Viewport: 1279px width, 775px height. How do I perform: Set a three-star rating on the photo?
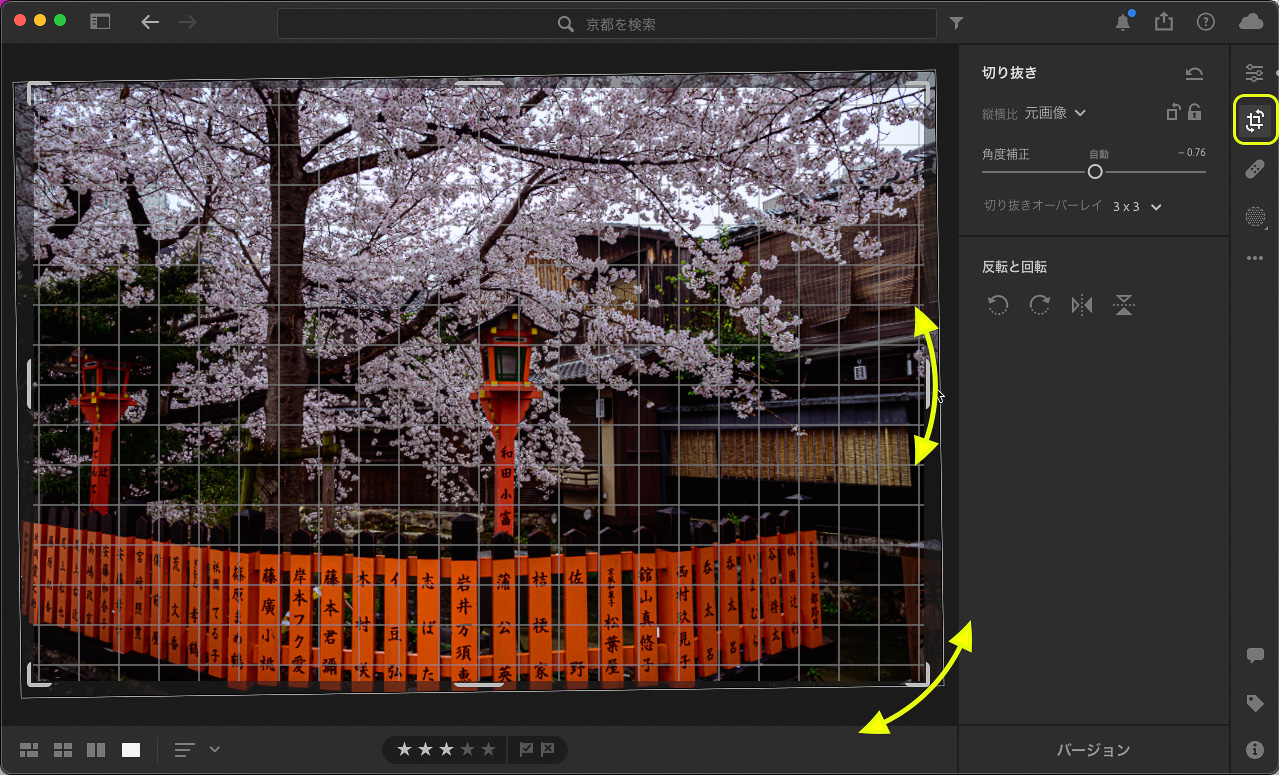(444, 749)
